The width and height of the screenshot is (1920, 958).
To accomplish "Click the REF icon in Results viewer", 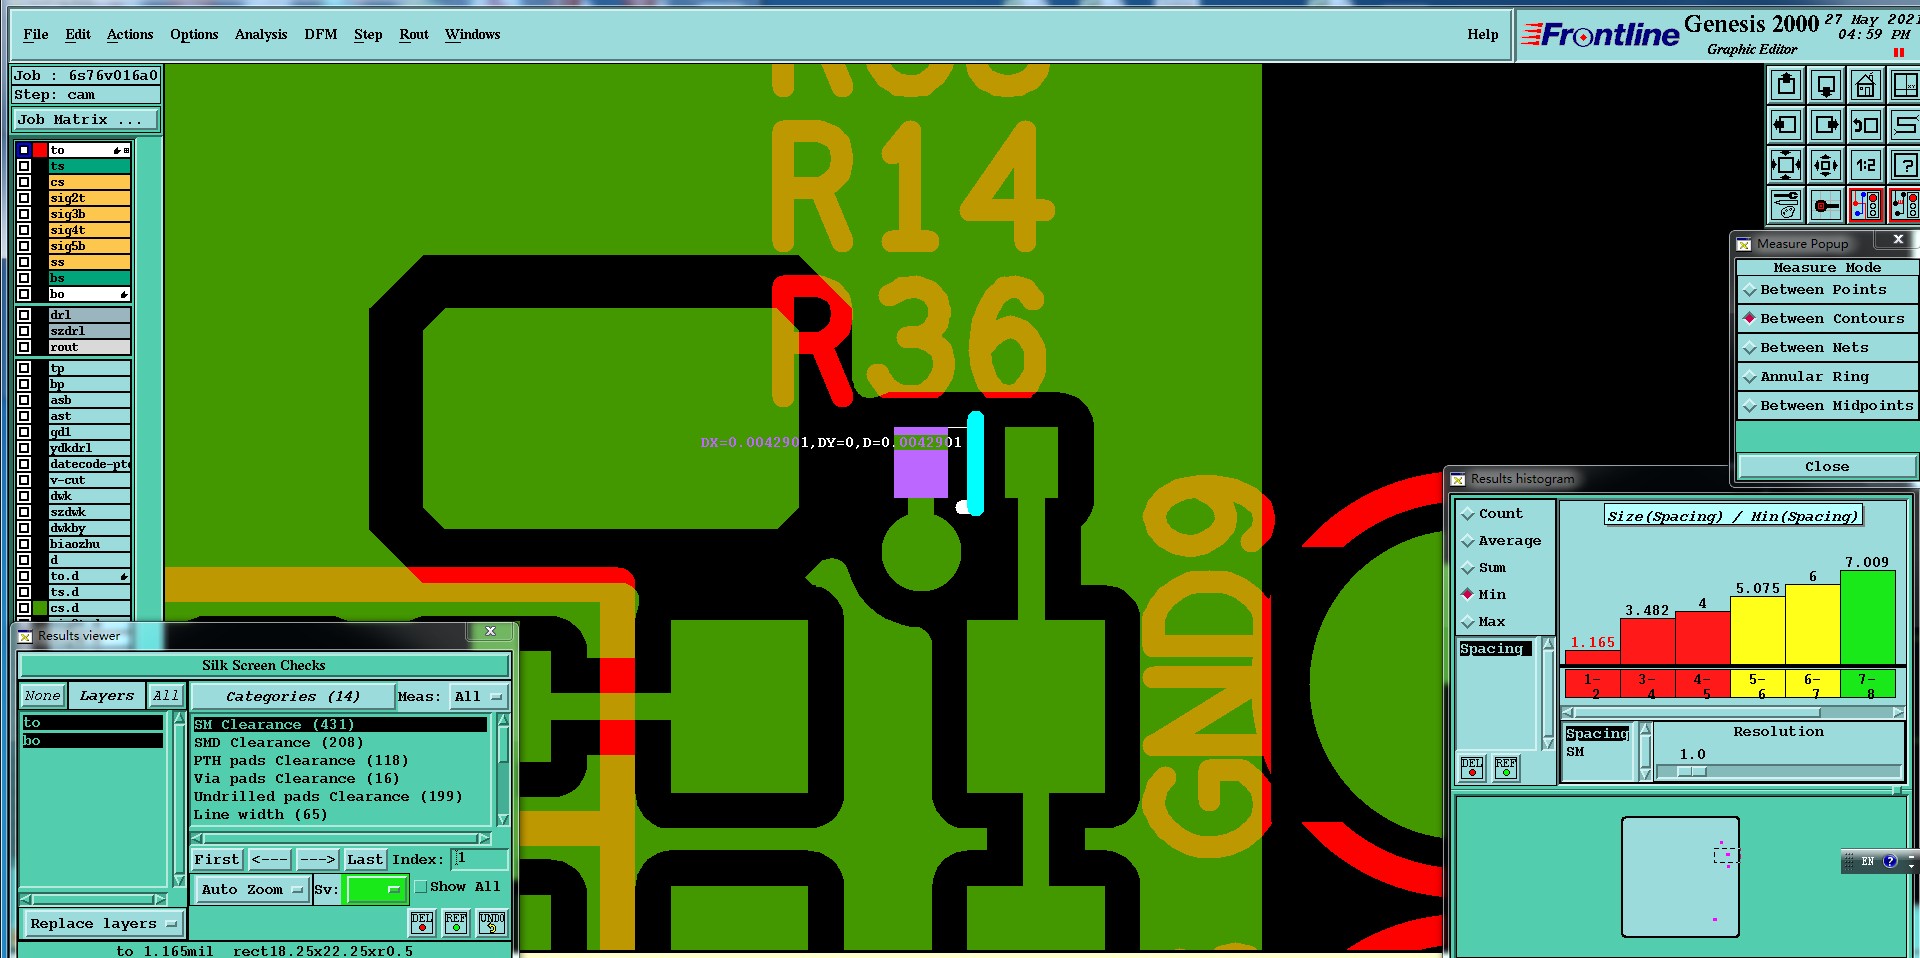I will point(456,922).
